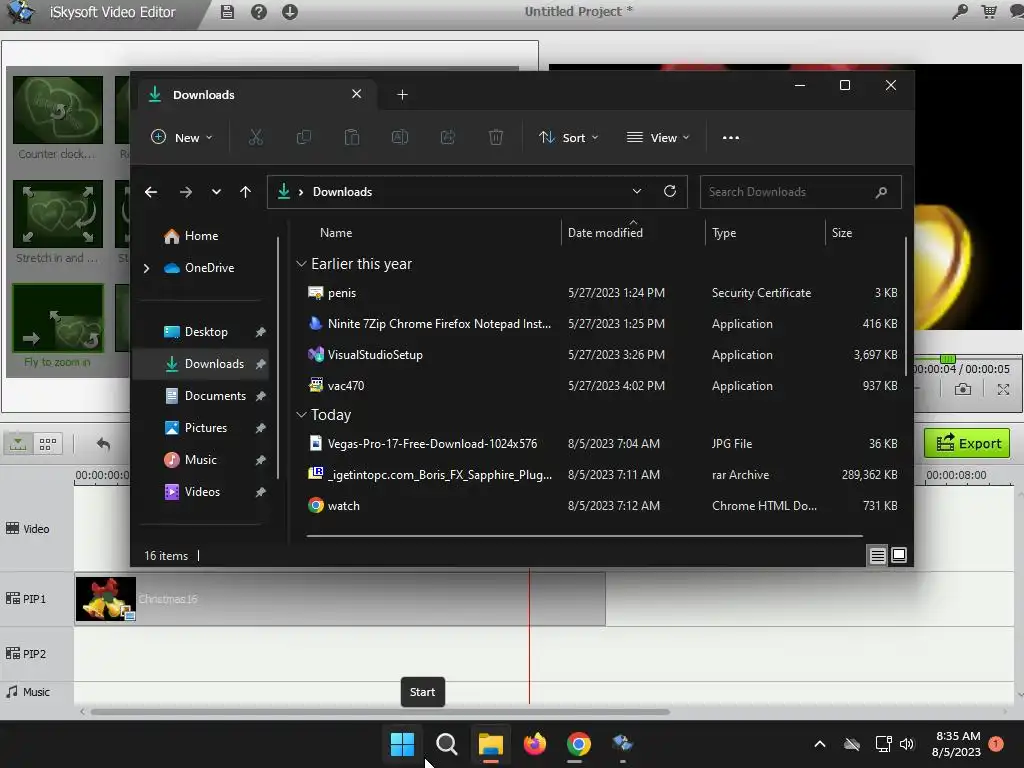
Task: Click the Share icon in File Explorer toolbar
Action: [448, 137]
